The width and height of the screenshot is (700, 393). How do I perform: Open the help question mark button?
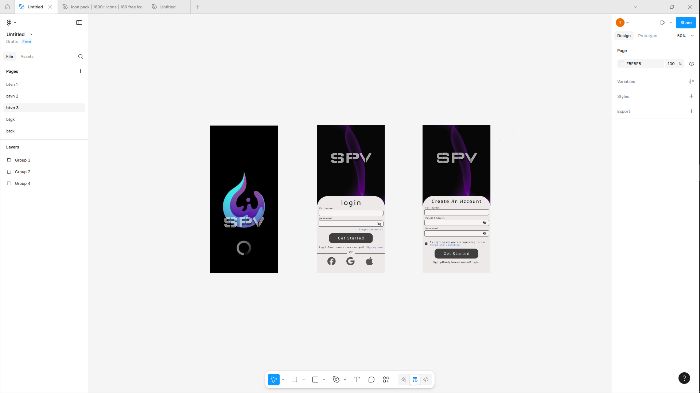point(684,378)
